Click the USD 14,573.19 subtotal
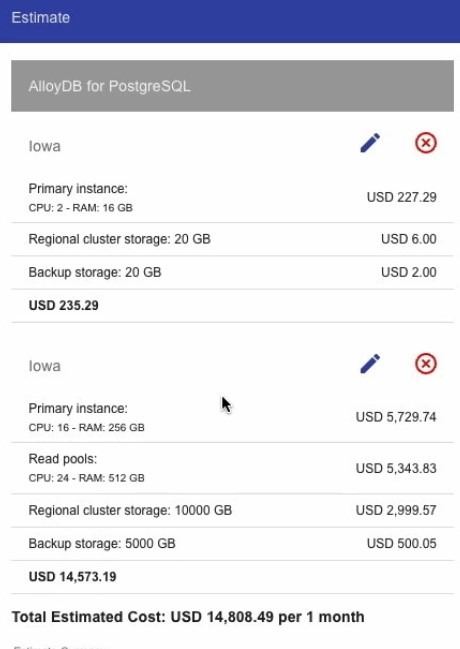The width and height of the screenshot is (460, 649). (72, 577)
